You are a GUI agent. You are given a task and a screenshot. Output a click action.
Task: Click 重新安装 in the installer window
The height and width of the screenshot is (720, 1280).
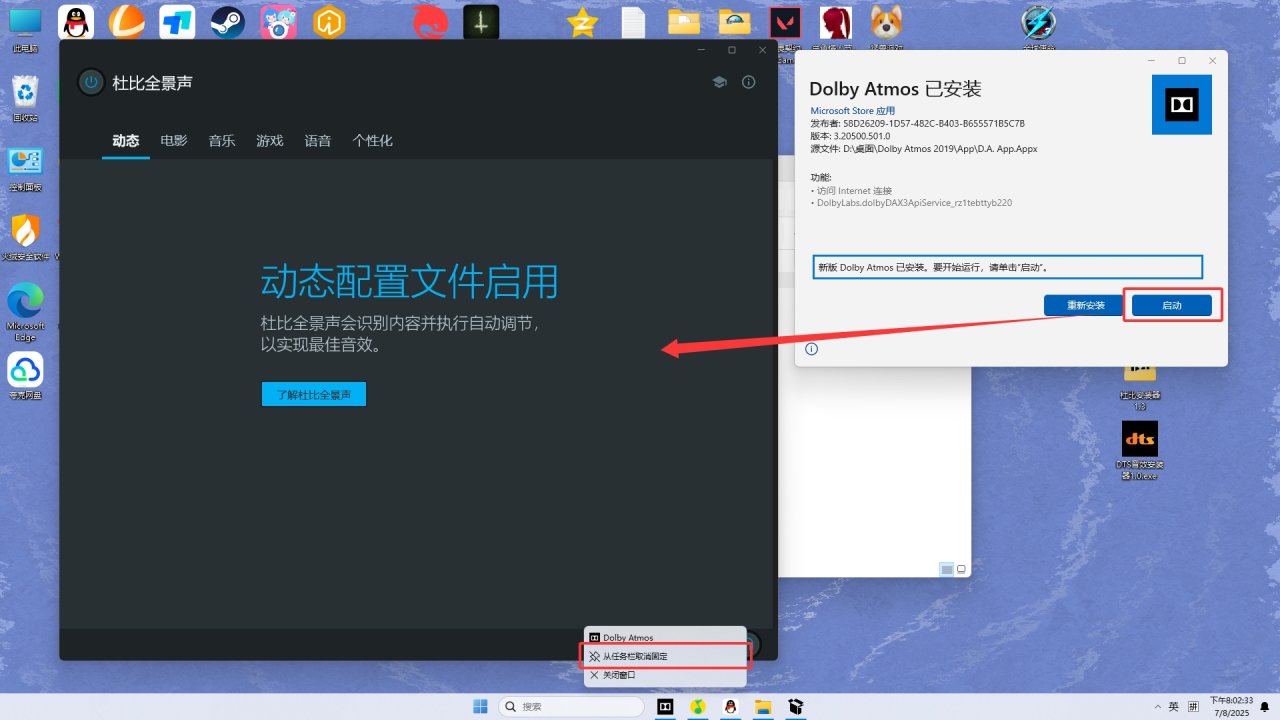[1085, 305]
